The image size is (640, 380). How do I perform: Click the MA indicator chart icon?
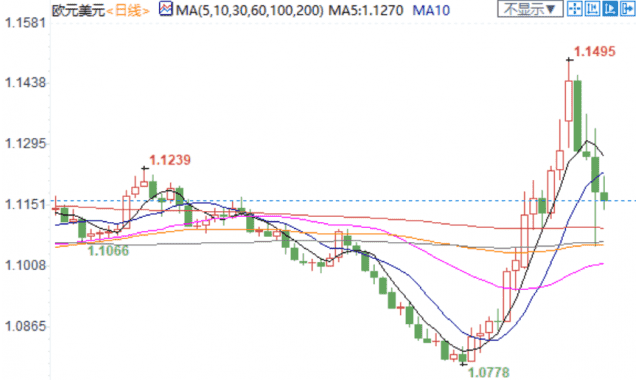point(166,9)
